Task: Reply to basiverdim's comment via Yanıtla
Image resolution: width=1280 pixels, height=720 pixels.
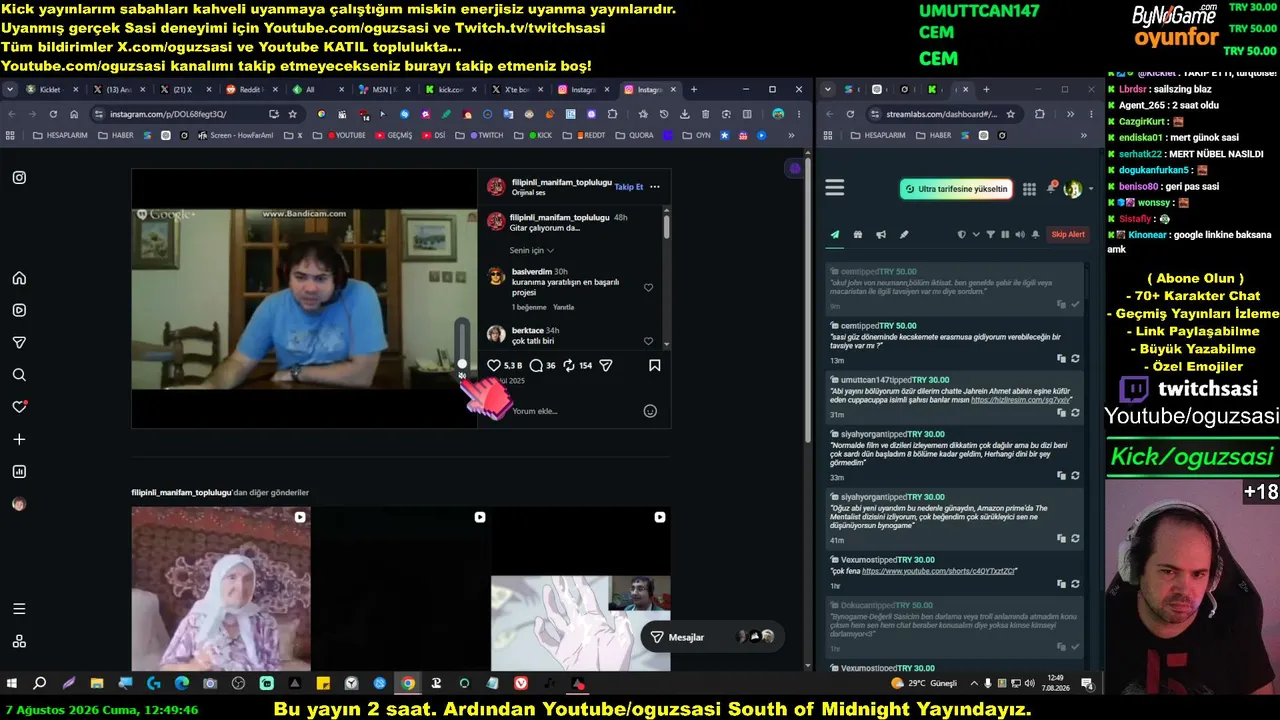Action: pyautogui.click(x=563, y=307)
